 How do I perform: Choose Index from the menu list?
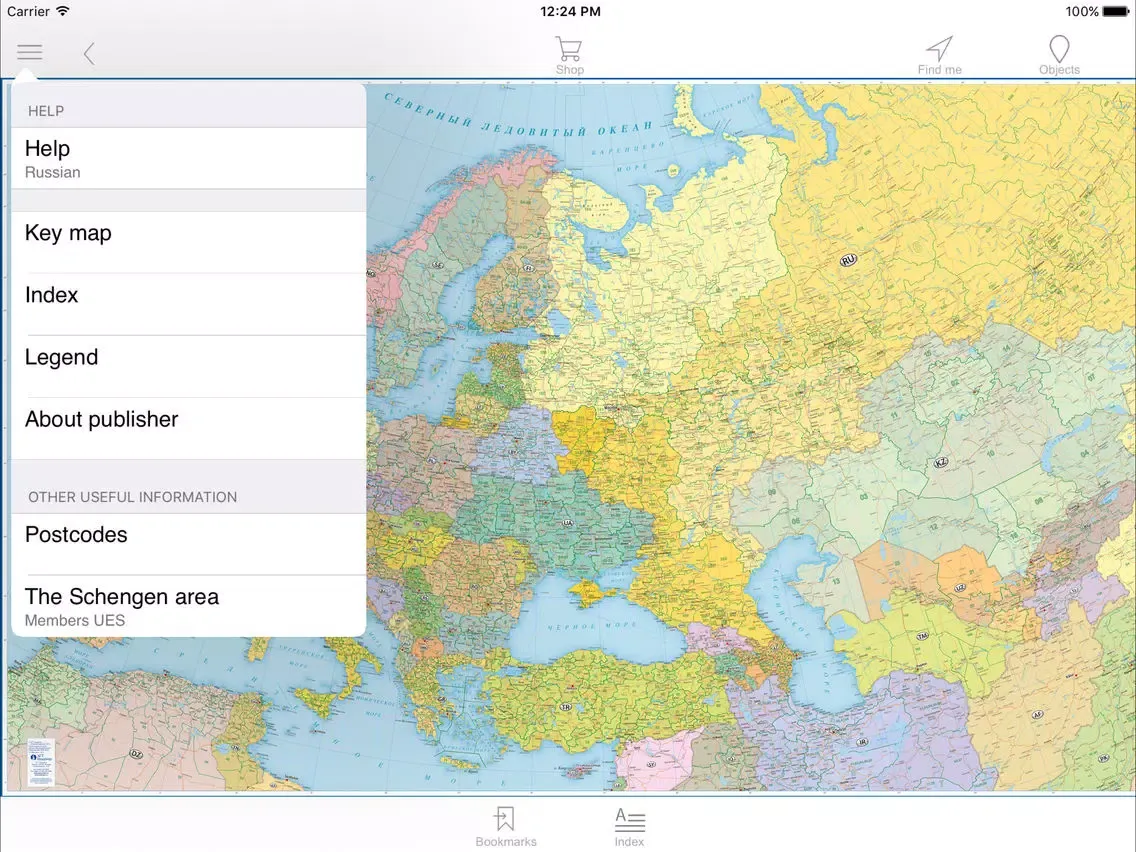click(188, 304)
